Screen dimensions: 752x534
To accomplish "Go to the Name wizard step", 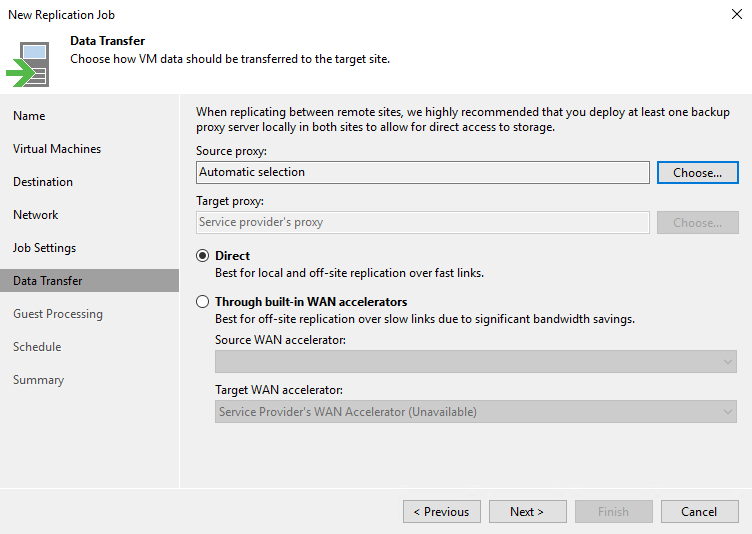I will pos(29,116).
